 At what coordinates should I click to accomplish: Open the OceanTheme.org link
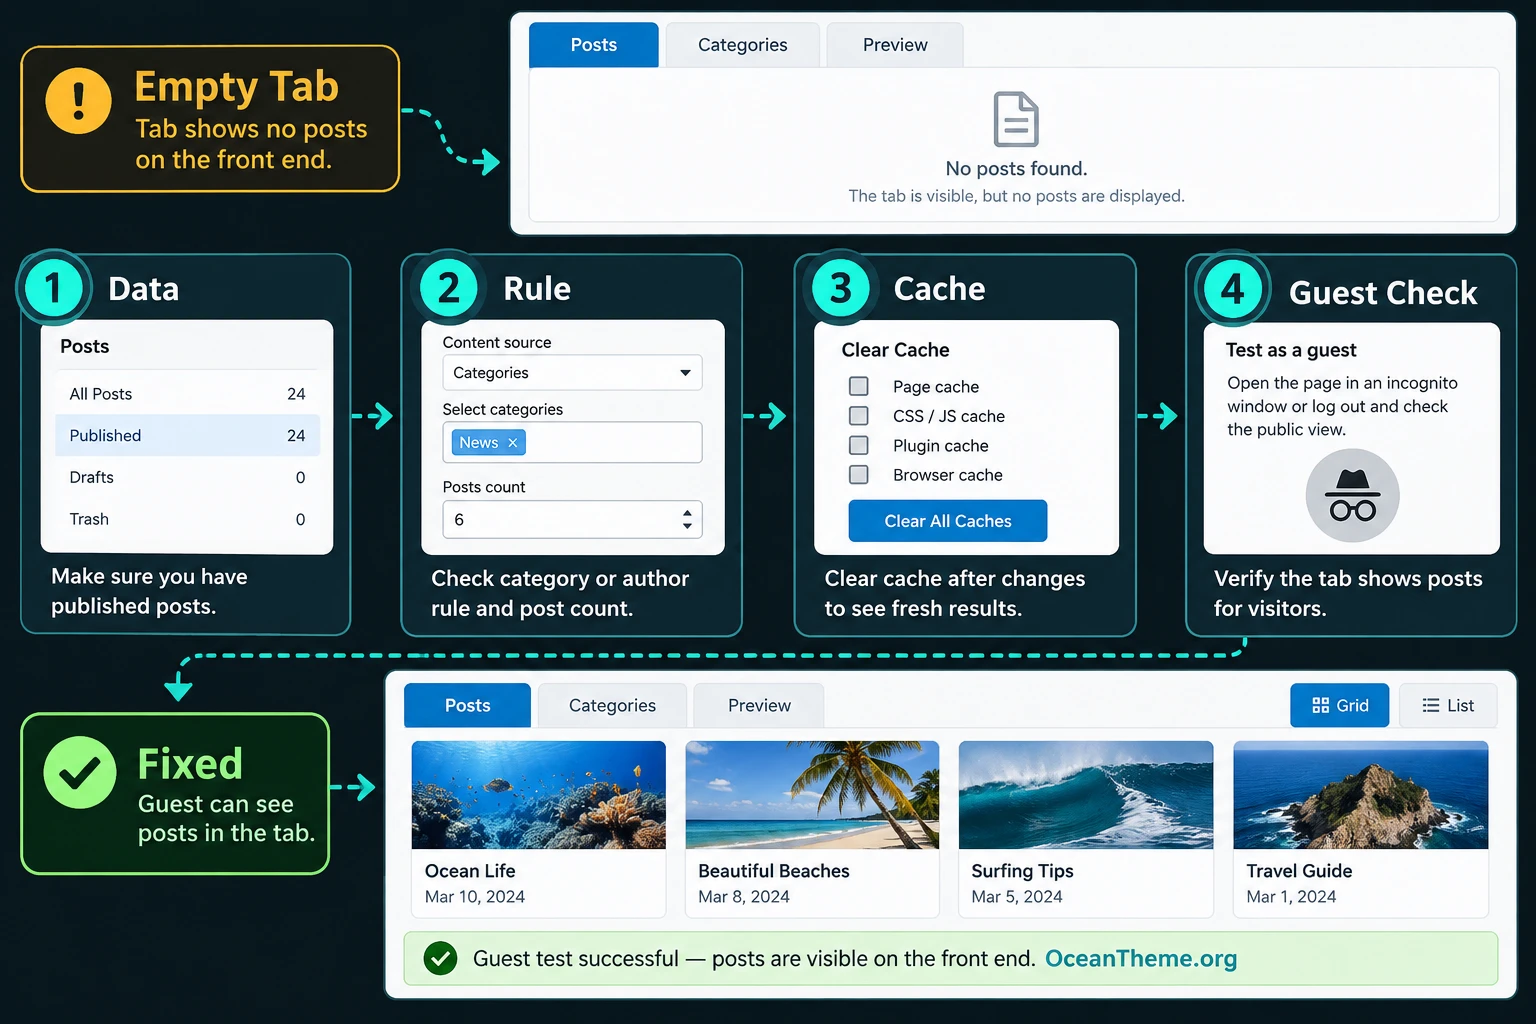1141,958
